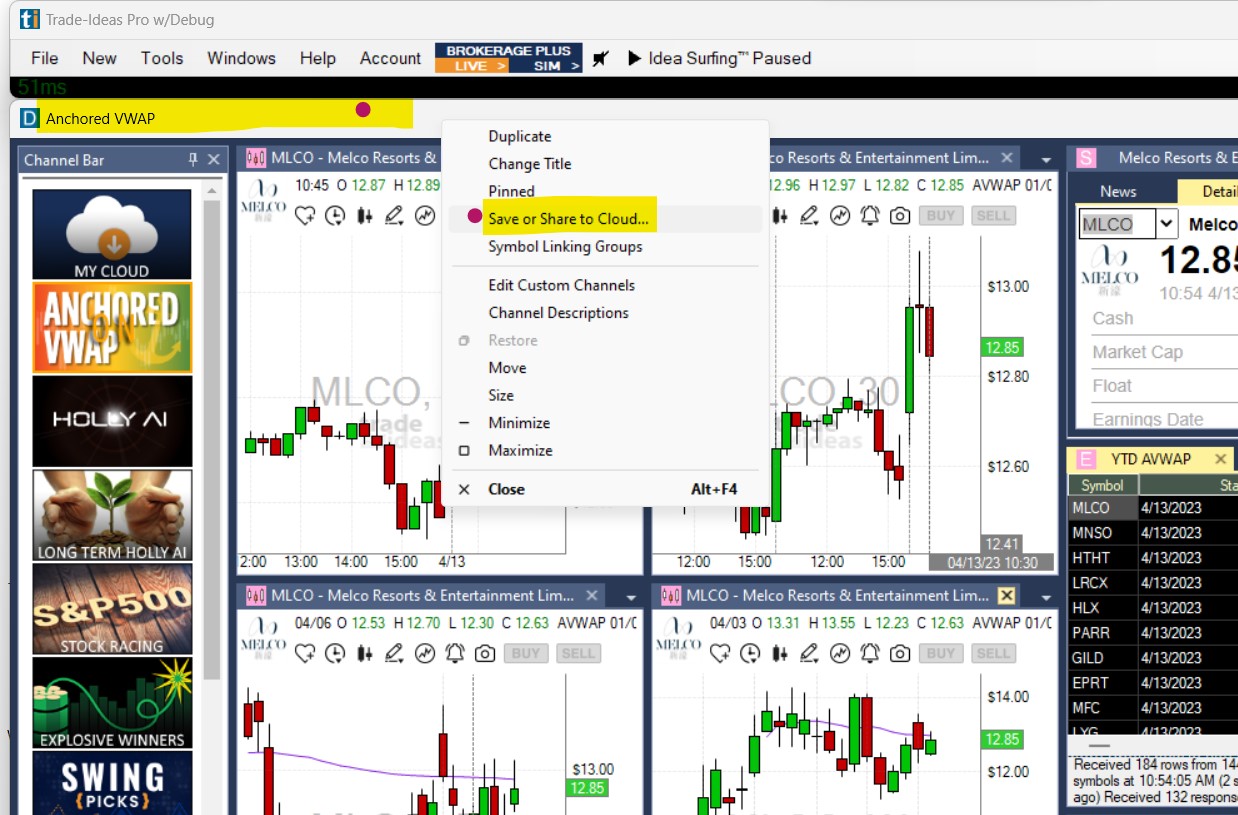Resume Idea Surfing with the play button

click(634, 58)
